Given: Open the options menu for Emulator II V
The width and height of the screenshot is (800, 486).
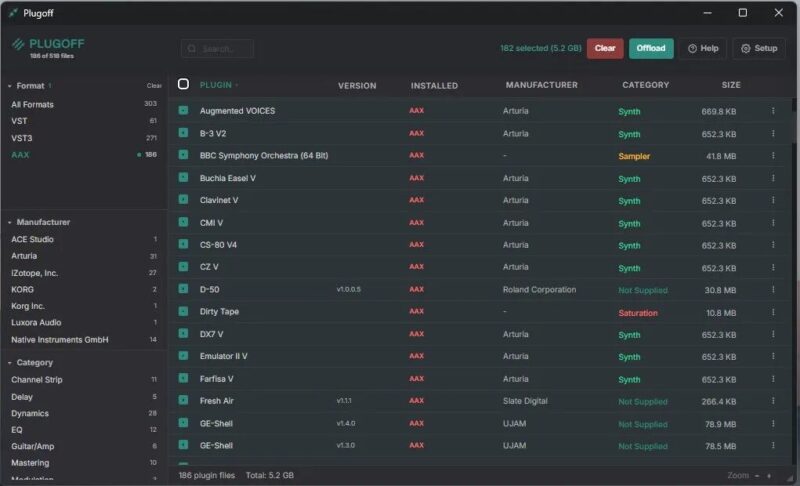Looking at the screenshot, I should (x=773, y=356).
